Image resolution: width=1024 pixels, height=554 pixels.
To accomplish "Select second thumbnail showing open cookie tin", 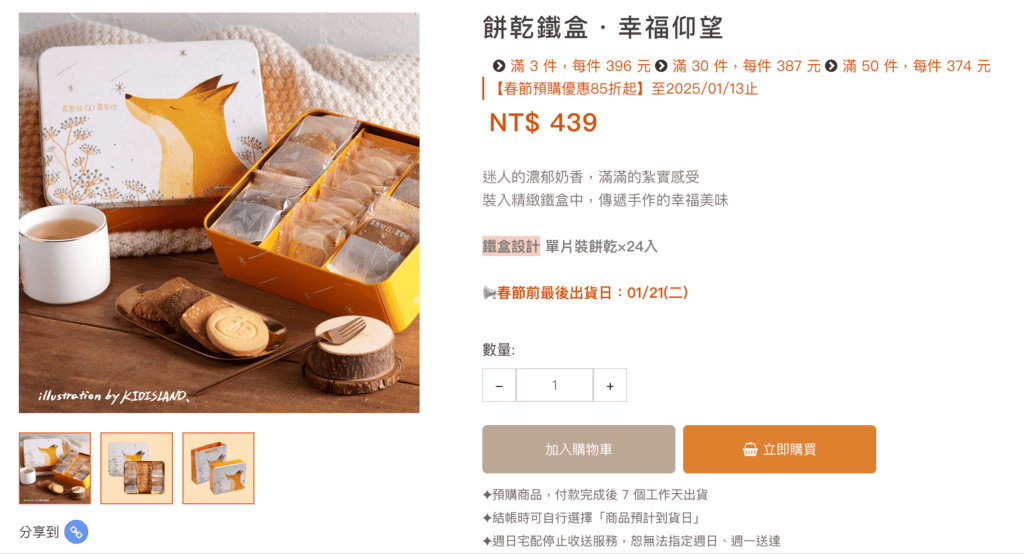I will pos(136,468).
